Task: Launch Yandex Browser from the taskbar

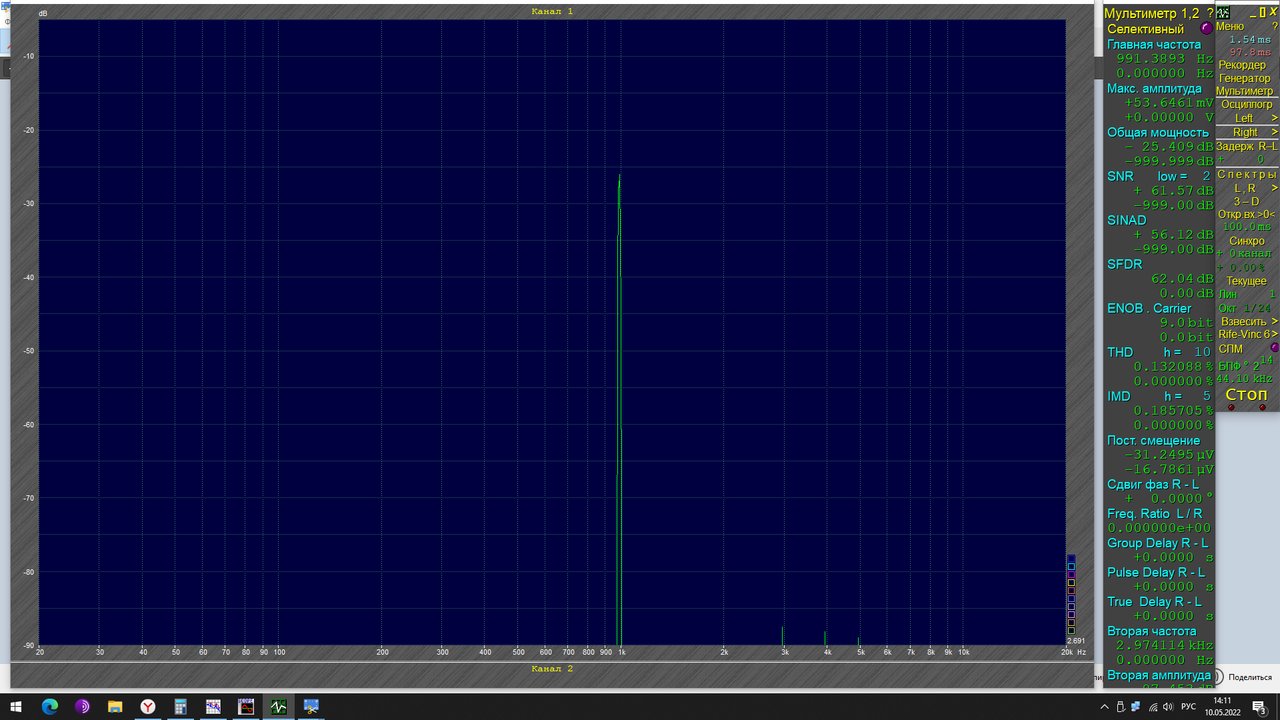Action: coord(147,707)
